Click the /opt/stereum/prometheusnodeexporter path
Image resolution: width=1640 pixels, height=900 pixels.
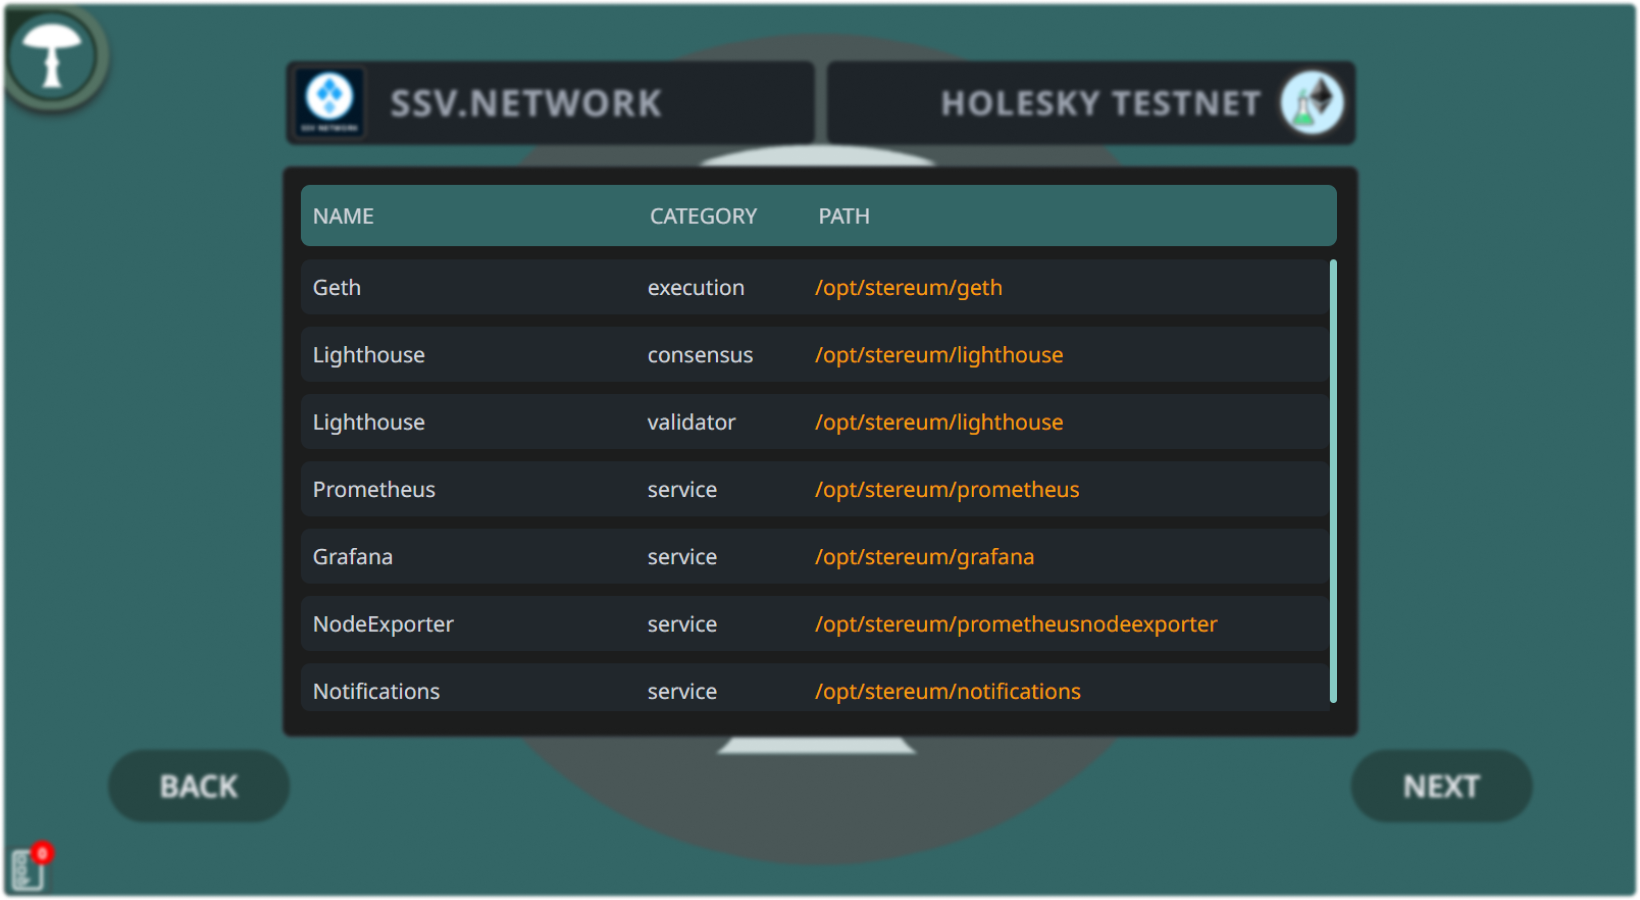point(1016,624)
